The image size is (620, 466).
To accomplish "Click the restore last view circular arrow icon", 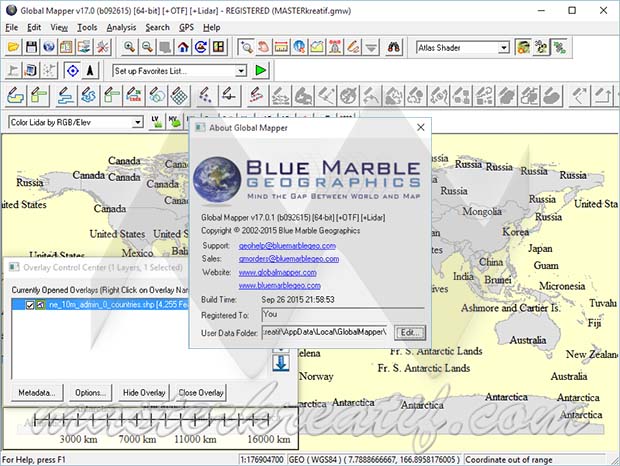I will click(x=201, y=47).
